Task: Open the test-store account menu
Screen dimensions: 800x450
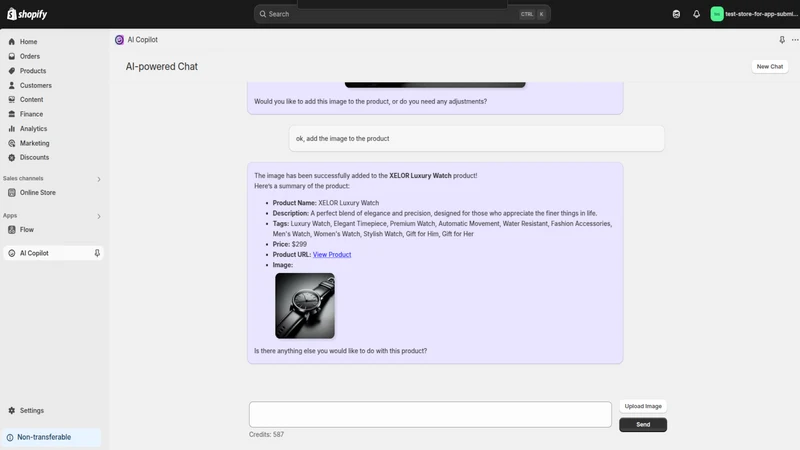Action: pos(754,14)
